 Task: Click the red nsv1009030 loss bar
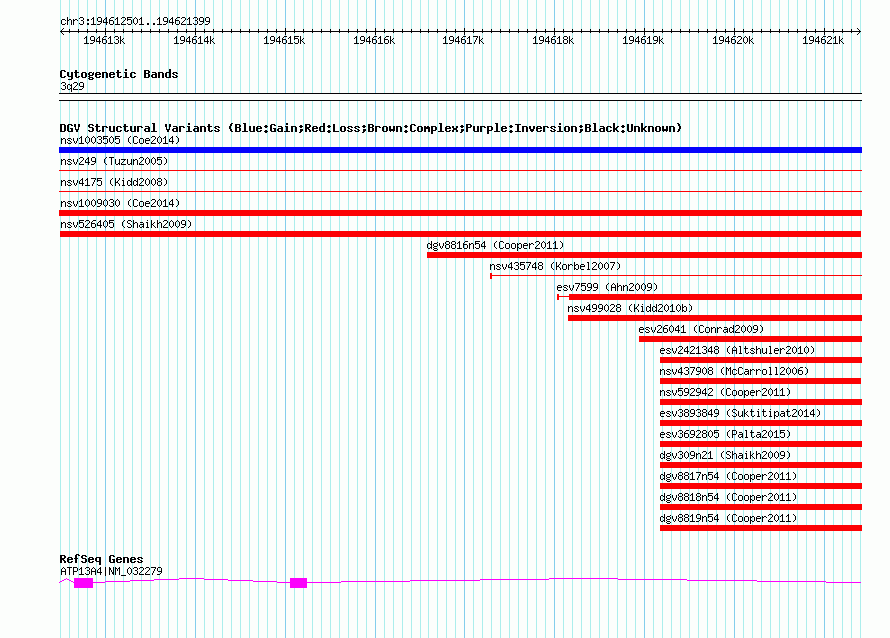click(x=460, y=213)
